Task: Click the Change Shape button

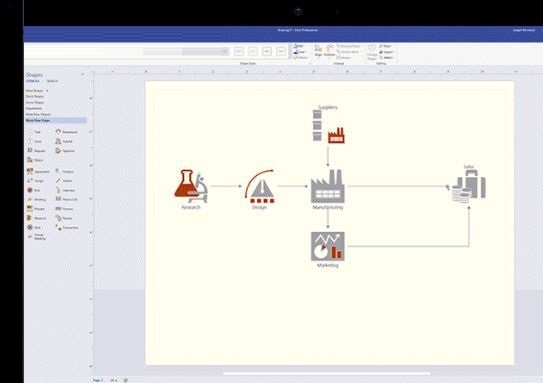Action: click(x=372, y=52)
